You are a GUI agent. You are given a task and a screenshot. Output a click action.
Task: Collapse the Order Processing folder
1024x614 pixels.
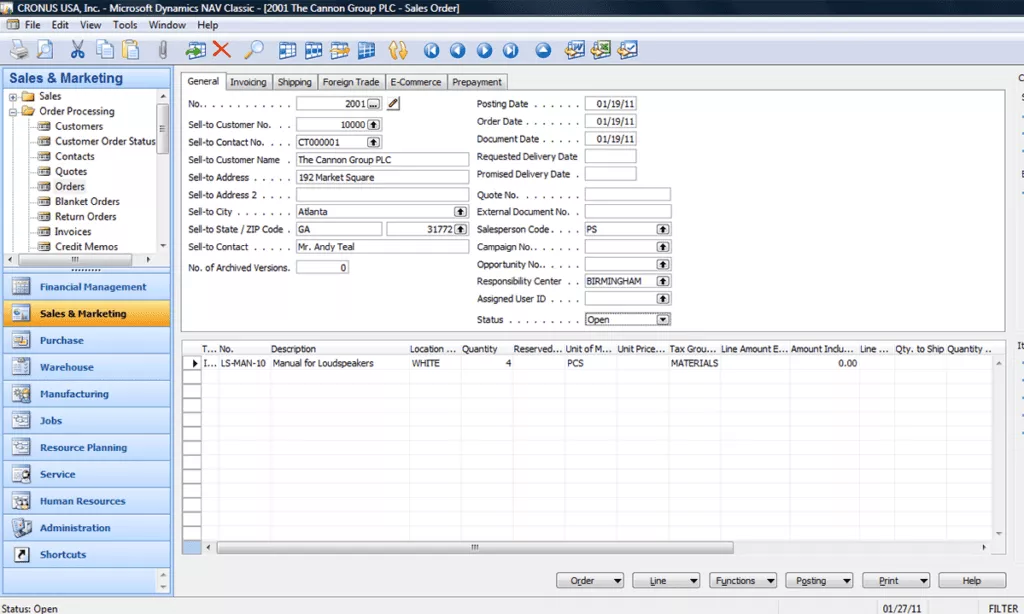(x=13, y=112)
